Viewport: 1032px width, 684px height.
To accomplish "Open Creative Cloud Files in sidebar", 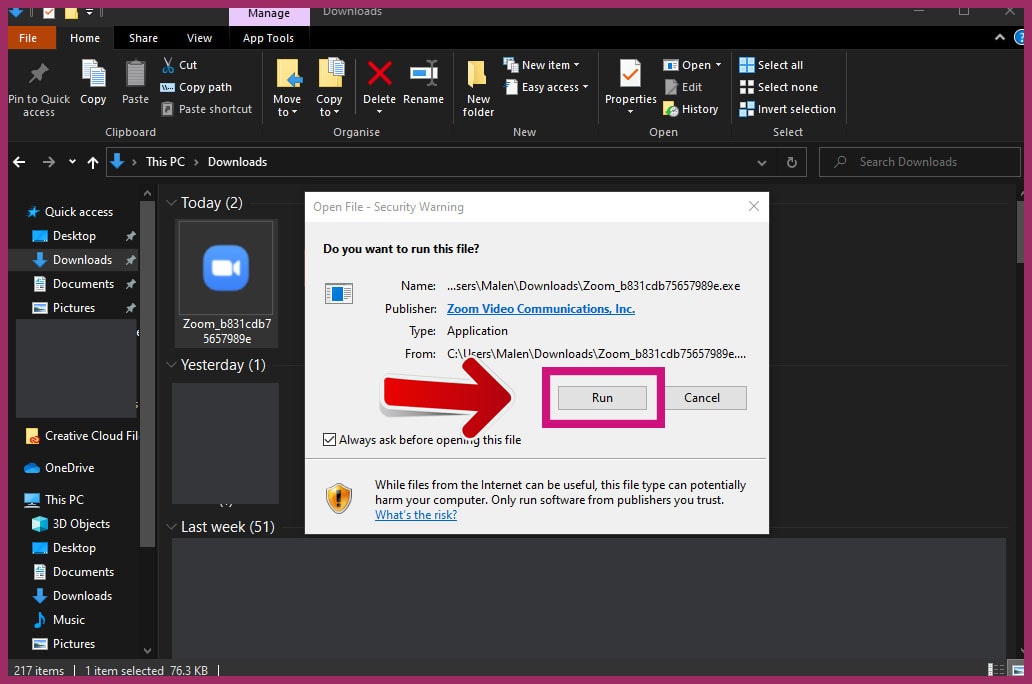I will coord(81,436).
